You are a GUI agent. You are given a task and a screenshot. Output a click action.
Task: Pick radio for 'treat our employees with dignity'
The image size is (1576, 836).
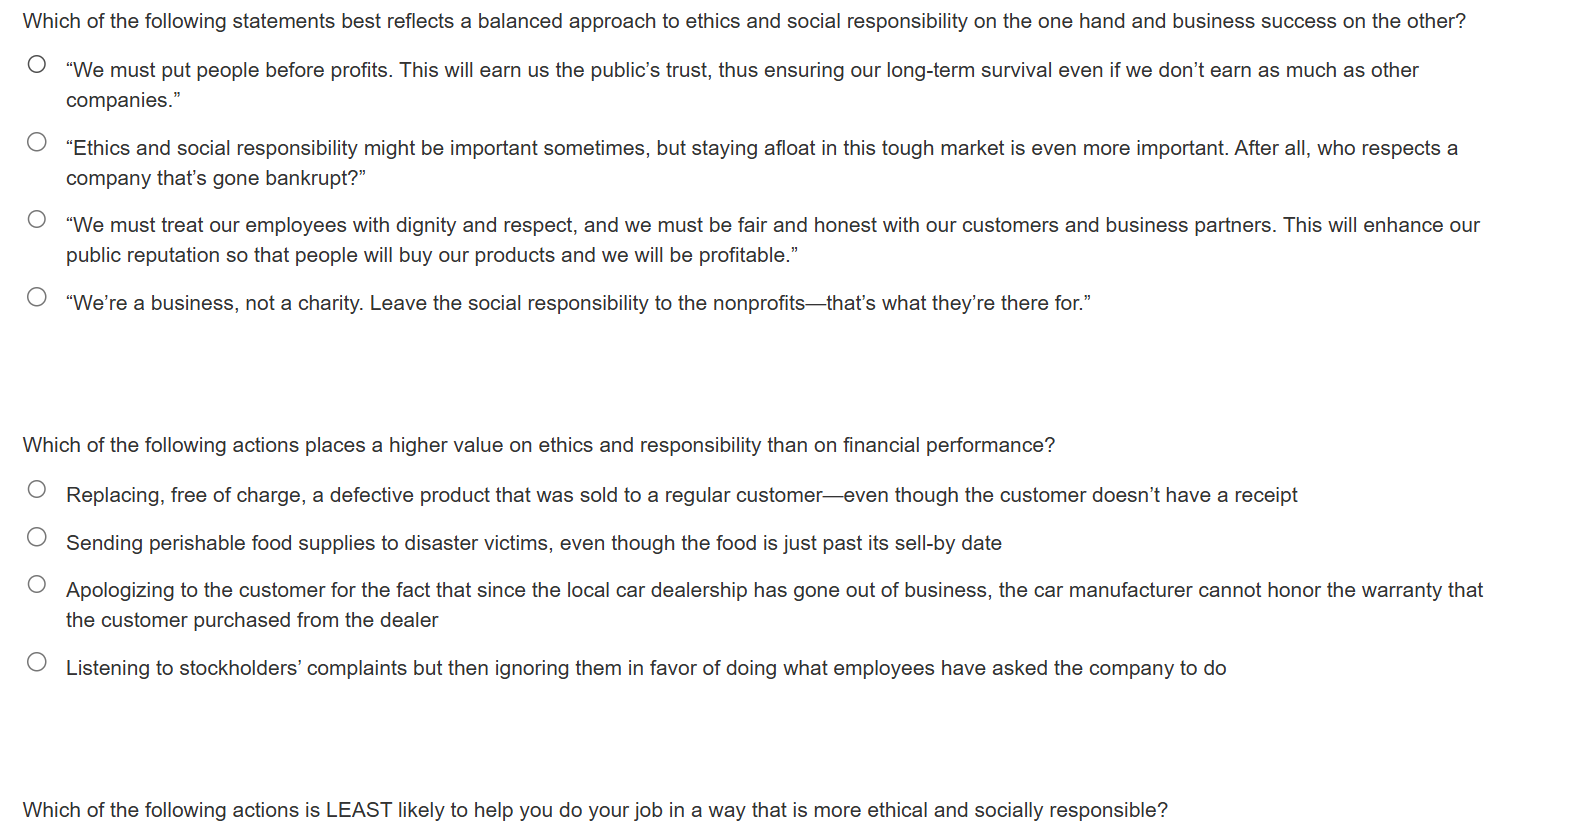pos(37,219)
